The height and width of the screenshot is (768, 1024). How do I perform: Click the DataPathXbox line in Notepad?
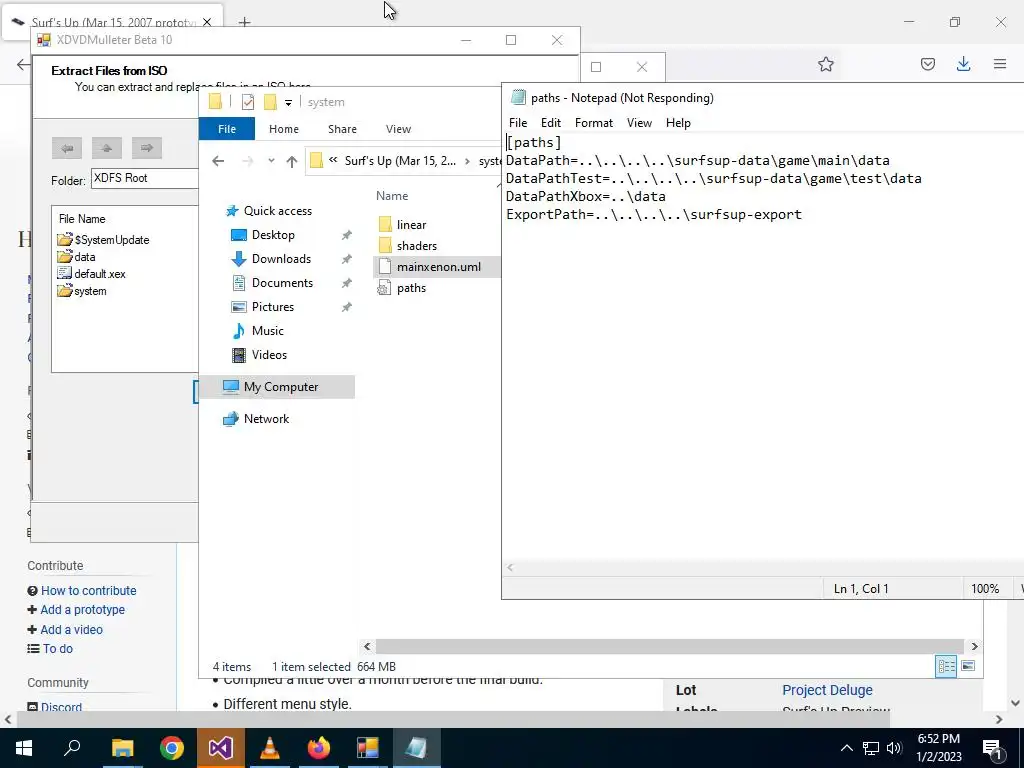tap(586, 197)
